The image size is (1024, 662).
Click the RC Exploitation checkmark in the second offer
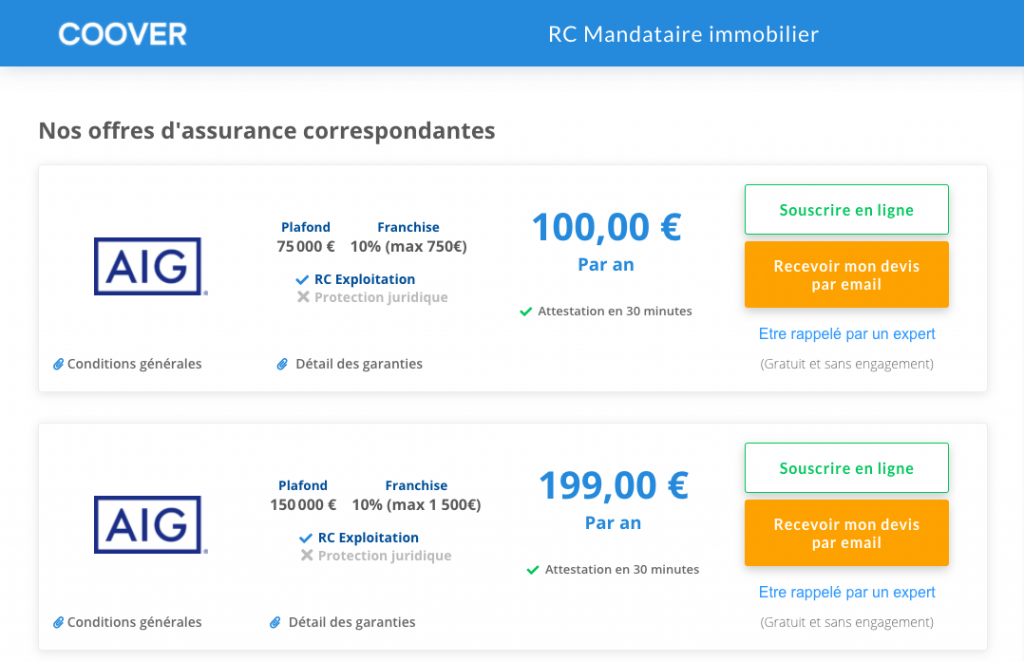click(306, 538)
